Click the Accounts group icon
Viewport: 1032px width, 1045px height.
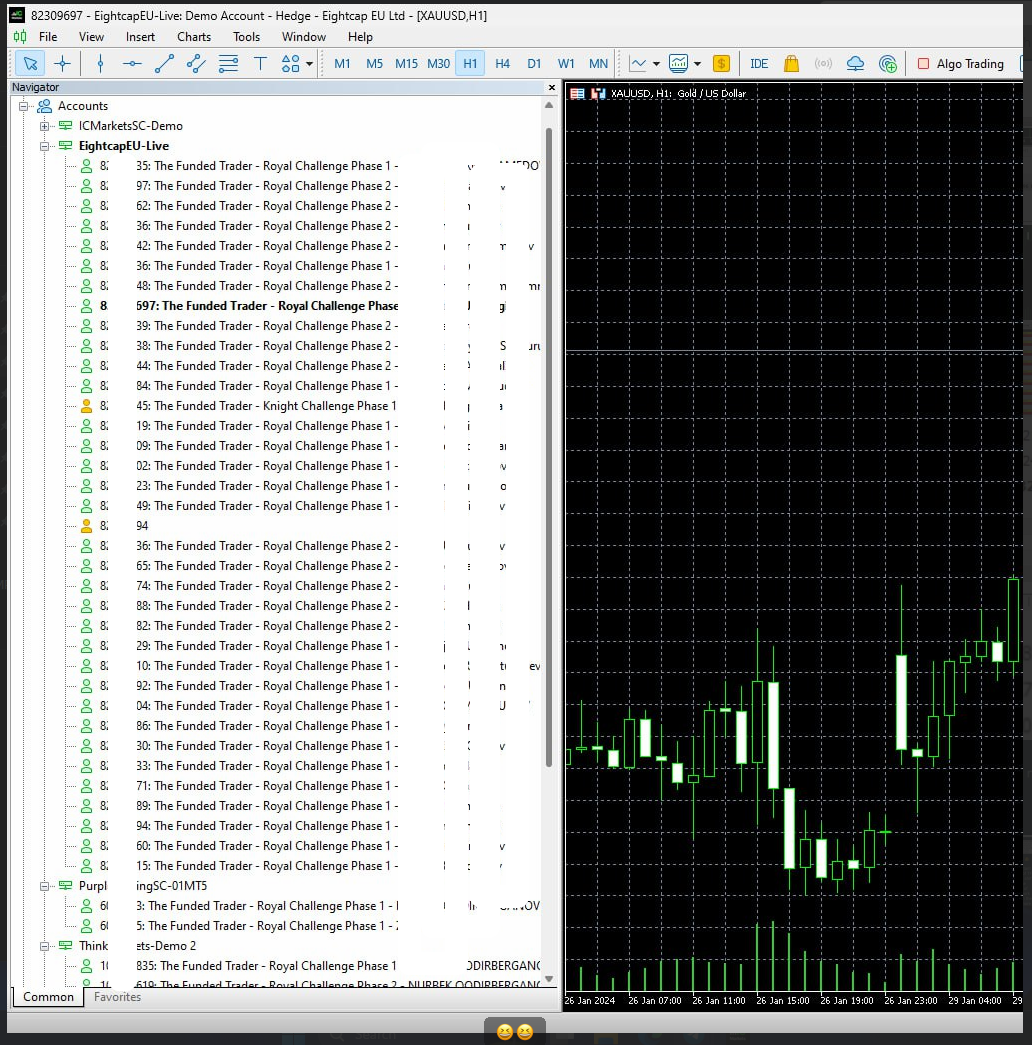(x=45, y=106)
